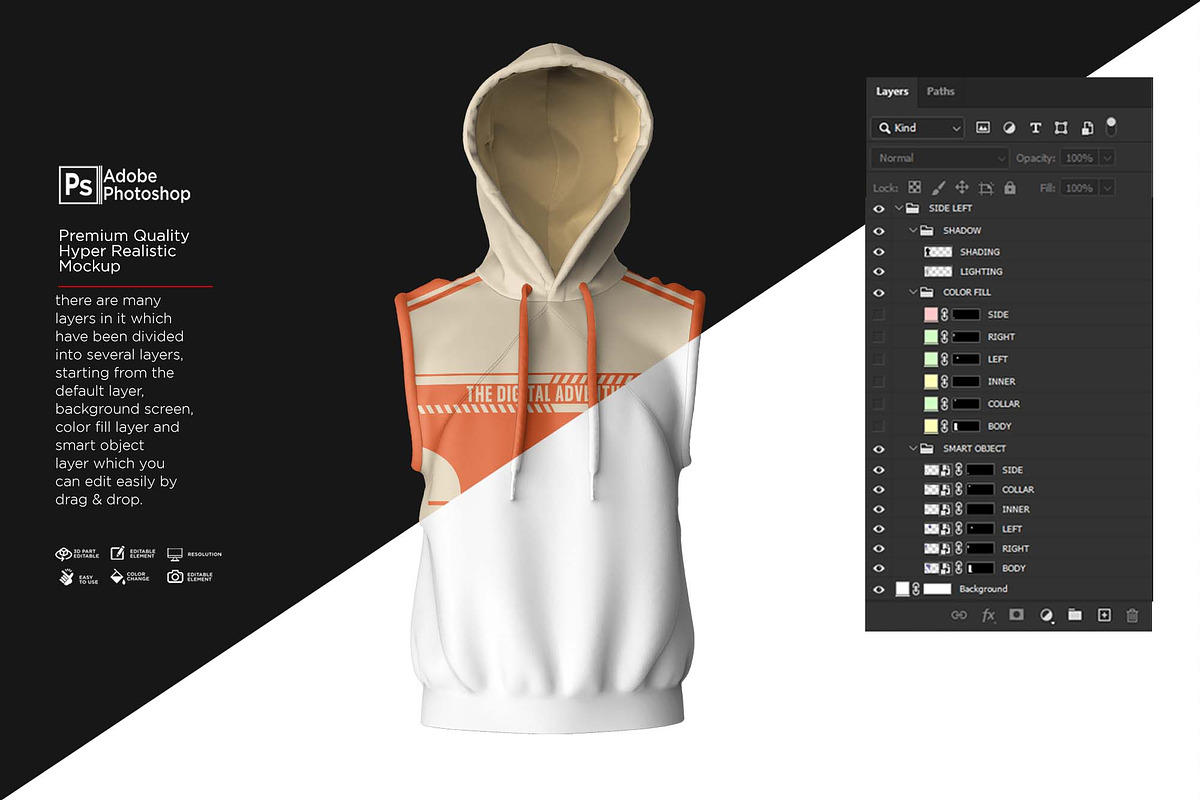Click chain link icon on Background layer

coord(916,589)
